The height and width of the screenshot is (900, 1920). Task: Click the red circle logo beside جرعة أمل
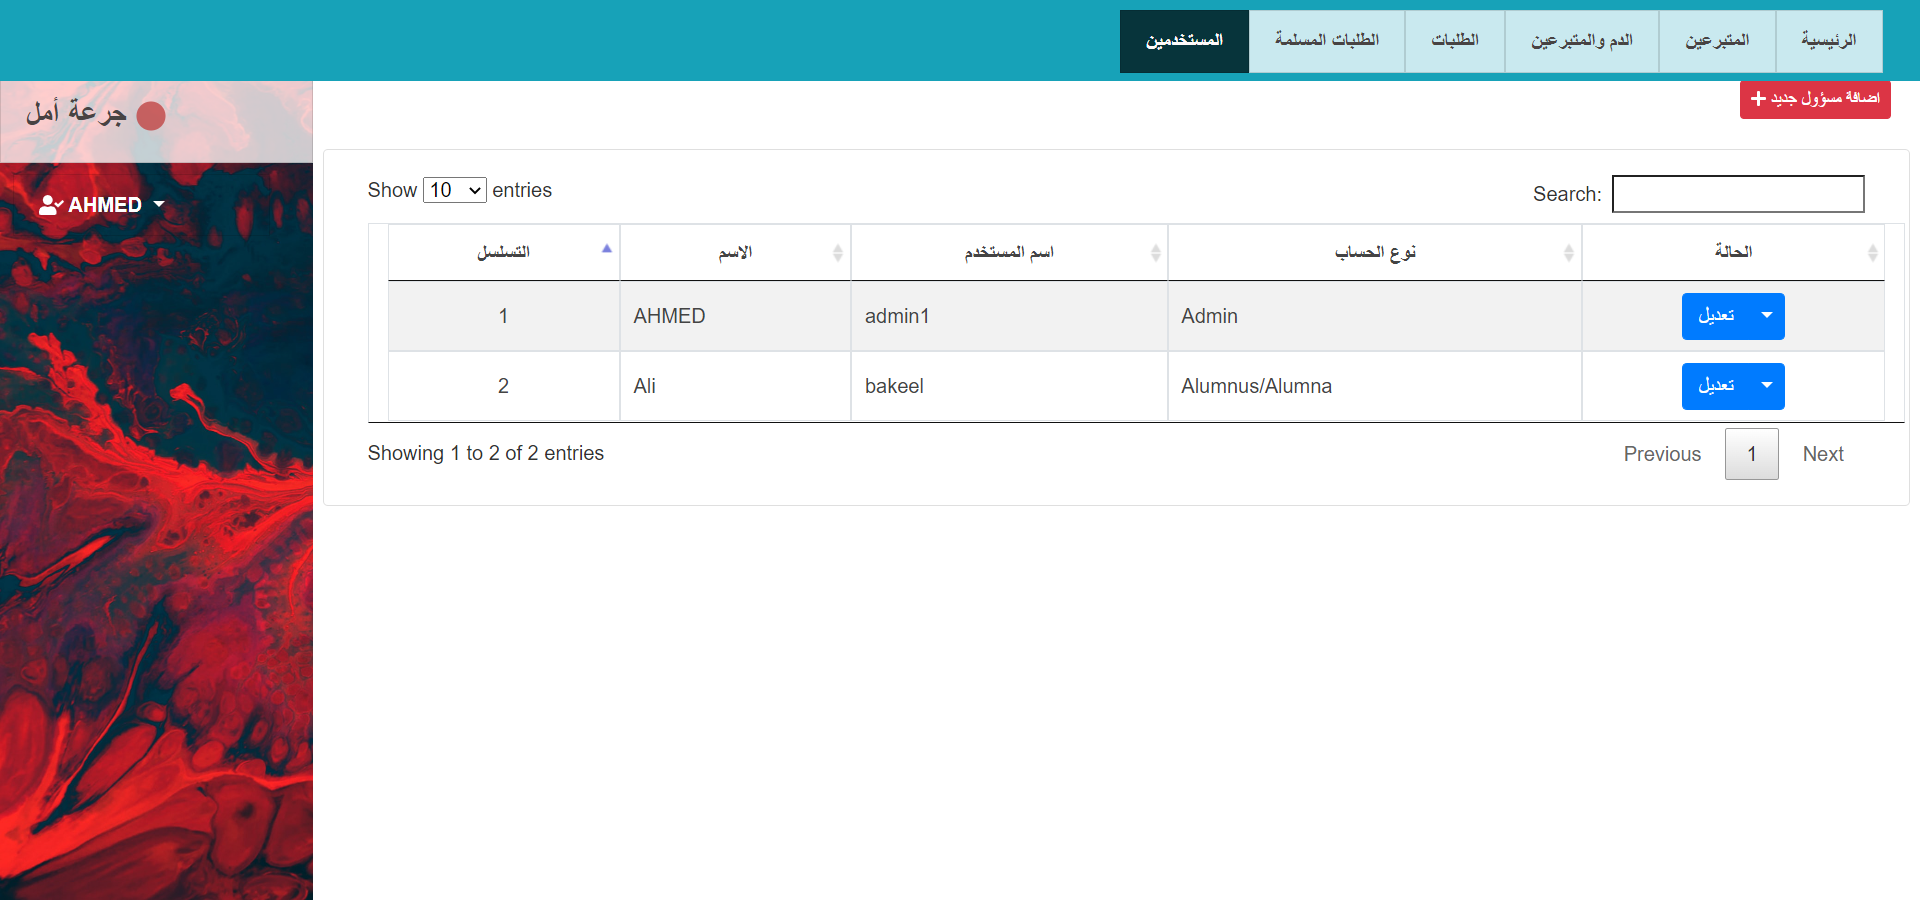152,115
